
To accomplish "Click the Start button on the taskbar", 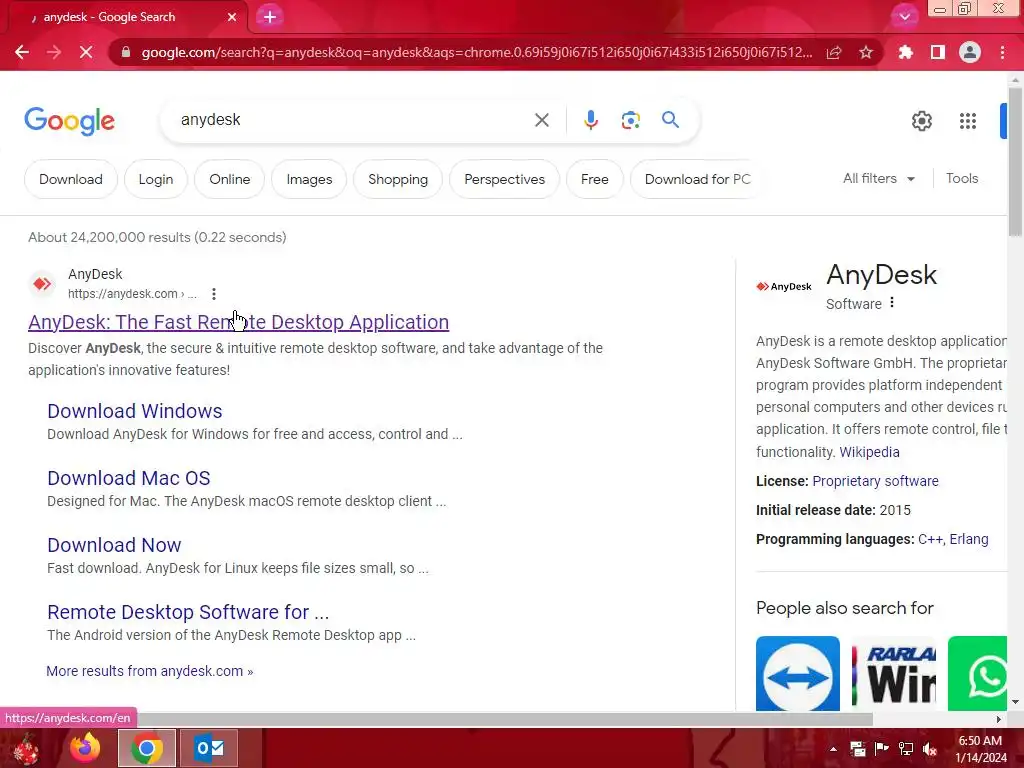I will point(26,748).
